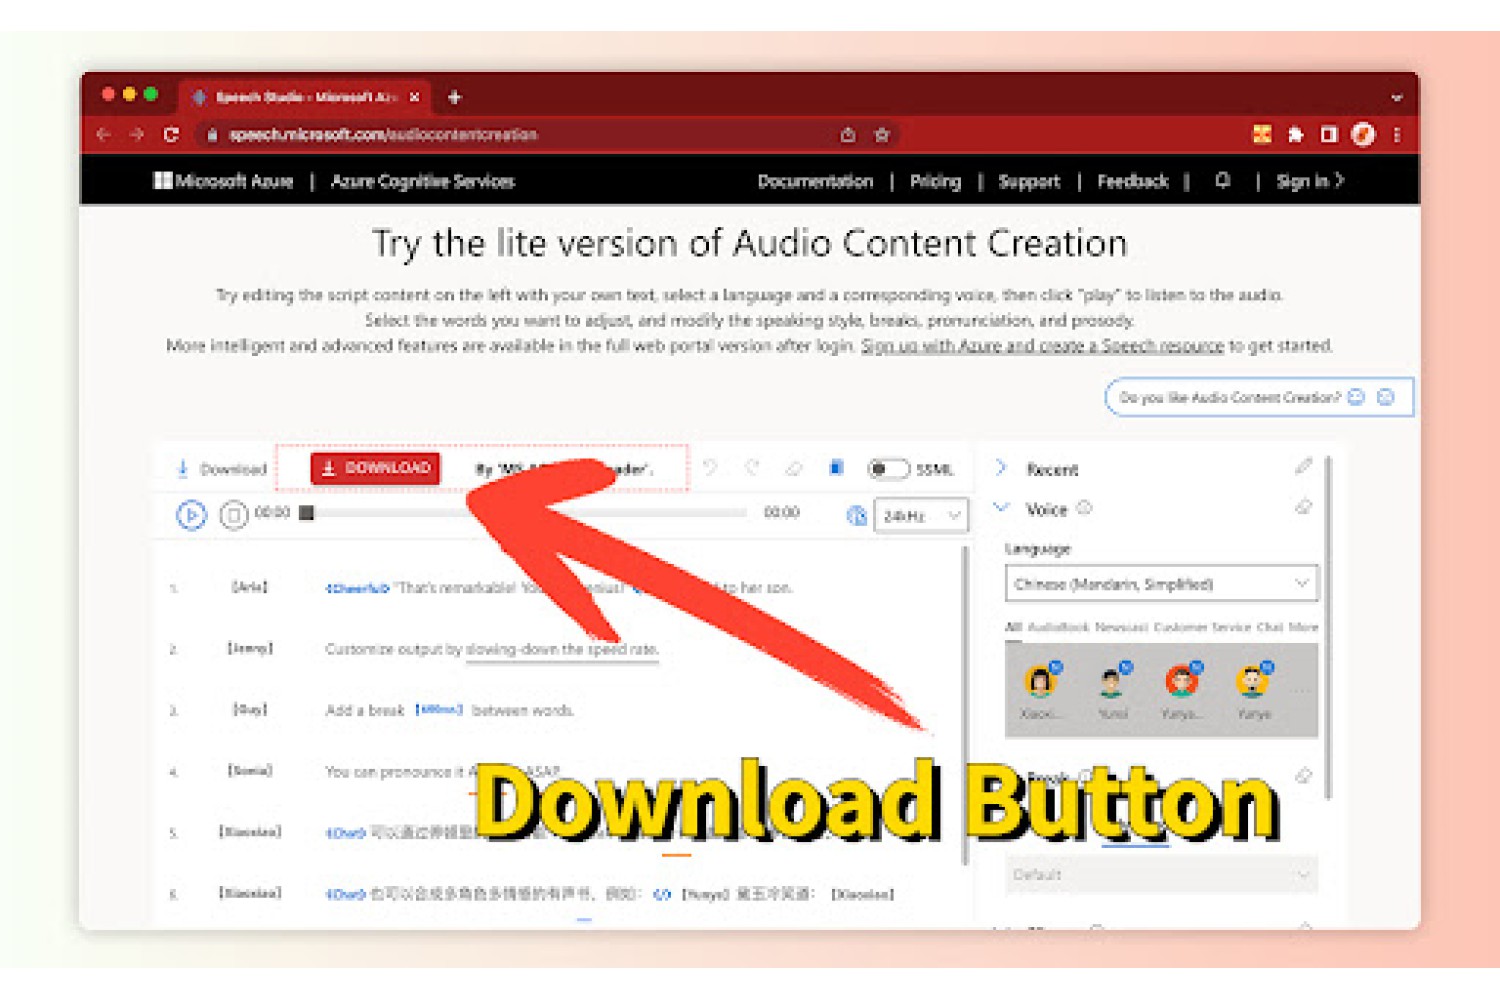Click the Microsoft Azure logo
The width and height of the screenshot is (1500, 1000).
click(x=223, y=181)
